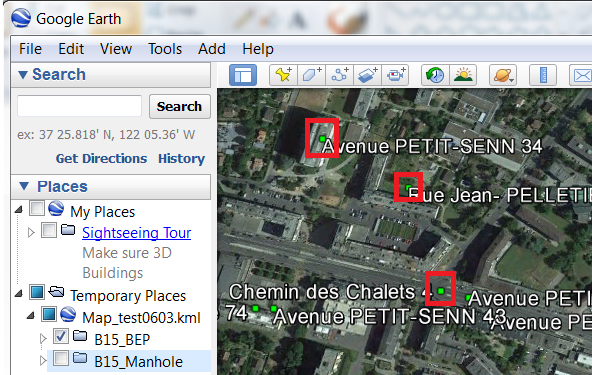Check the My Places checkbox

pyautogui.click(x=37, y=208)
